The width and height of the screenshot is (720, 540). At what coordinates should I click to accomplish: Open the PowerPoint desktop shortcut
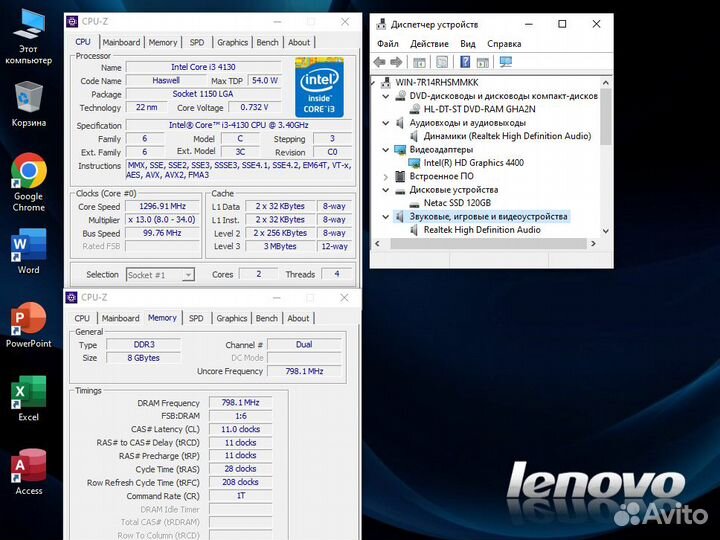(x=28, y=325)
